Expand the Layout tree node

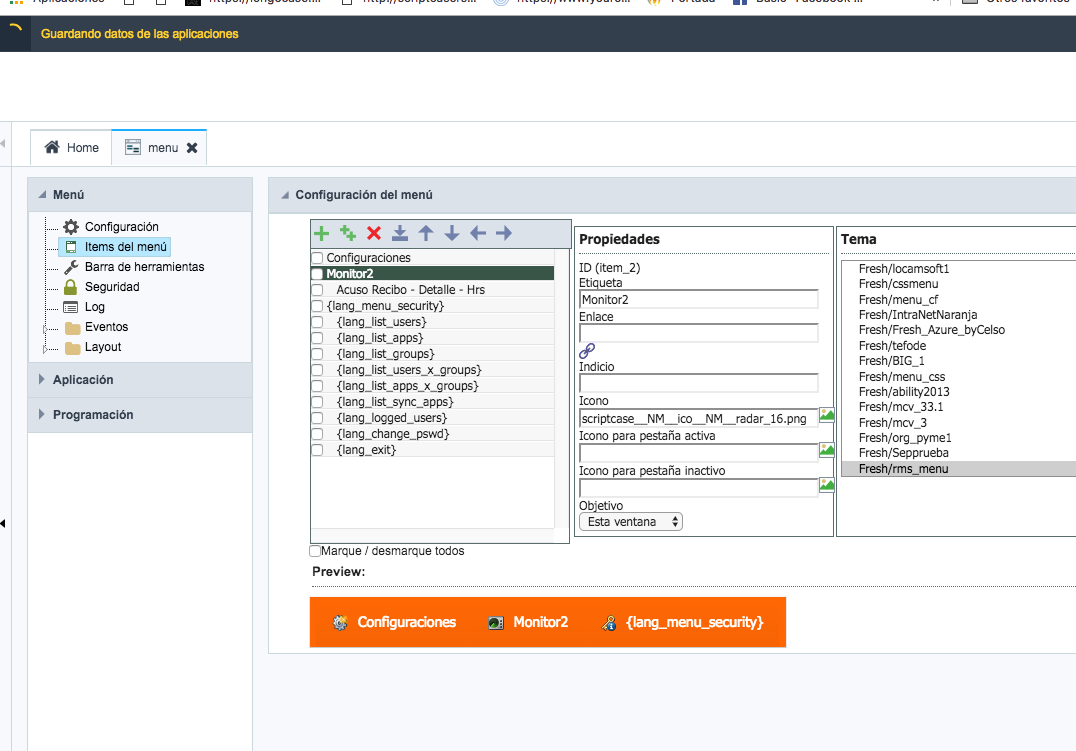pos(46,349)
